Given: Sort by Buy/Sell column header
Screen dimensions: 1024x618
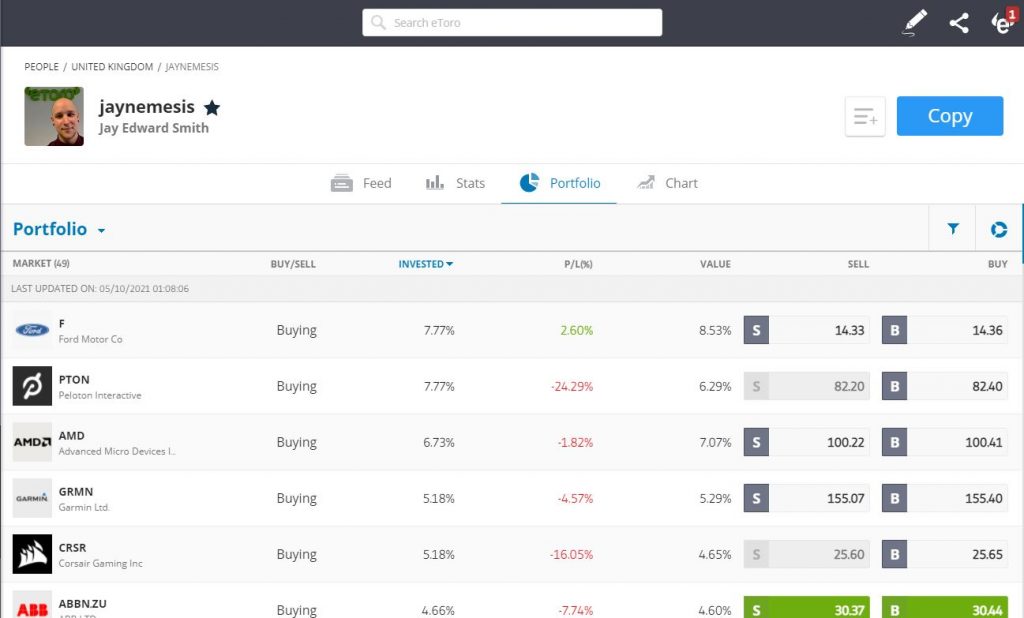Looking at the screenshot, I should pos(293,264).
